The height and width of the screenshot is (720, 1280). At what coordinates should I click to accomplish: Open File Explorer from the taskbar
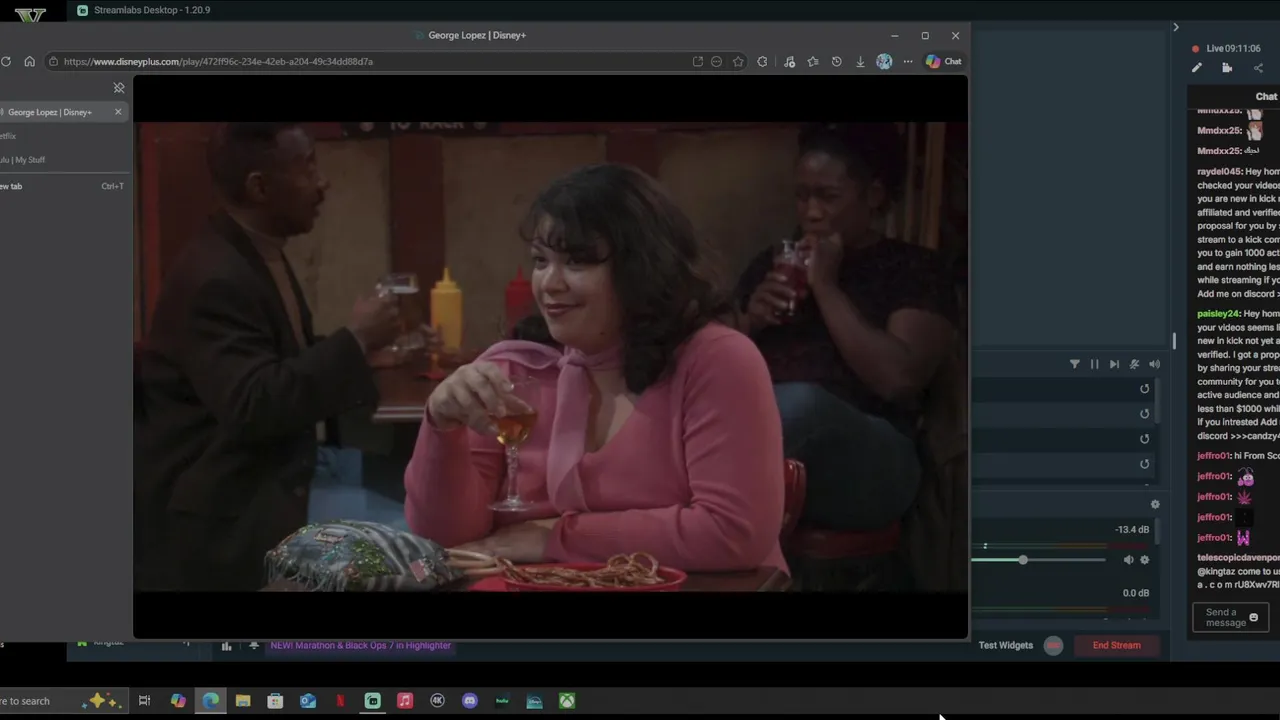[x=243, y=701]
